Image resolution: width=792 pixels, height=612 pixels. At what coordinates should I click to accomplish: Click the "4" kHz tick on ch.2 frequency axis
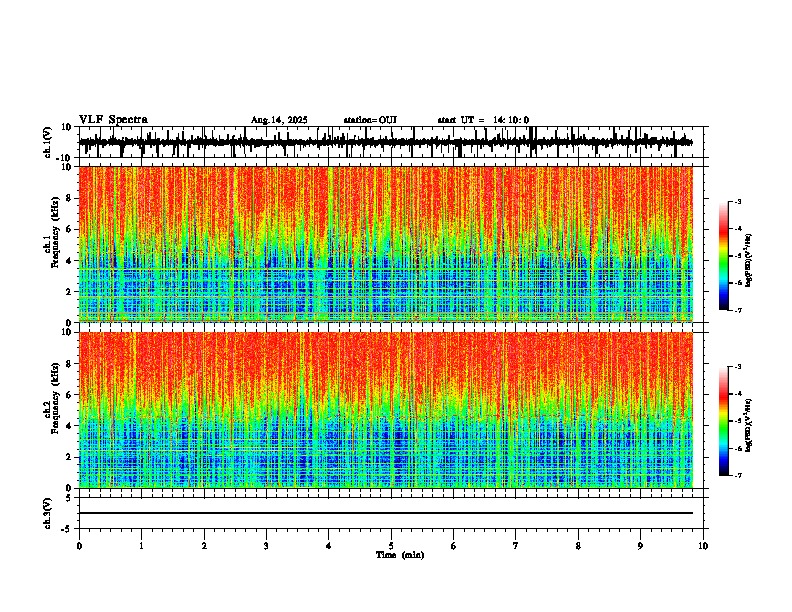pos(70,426)
